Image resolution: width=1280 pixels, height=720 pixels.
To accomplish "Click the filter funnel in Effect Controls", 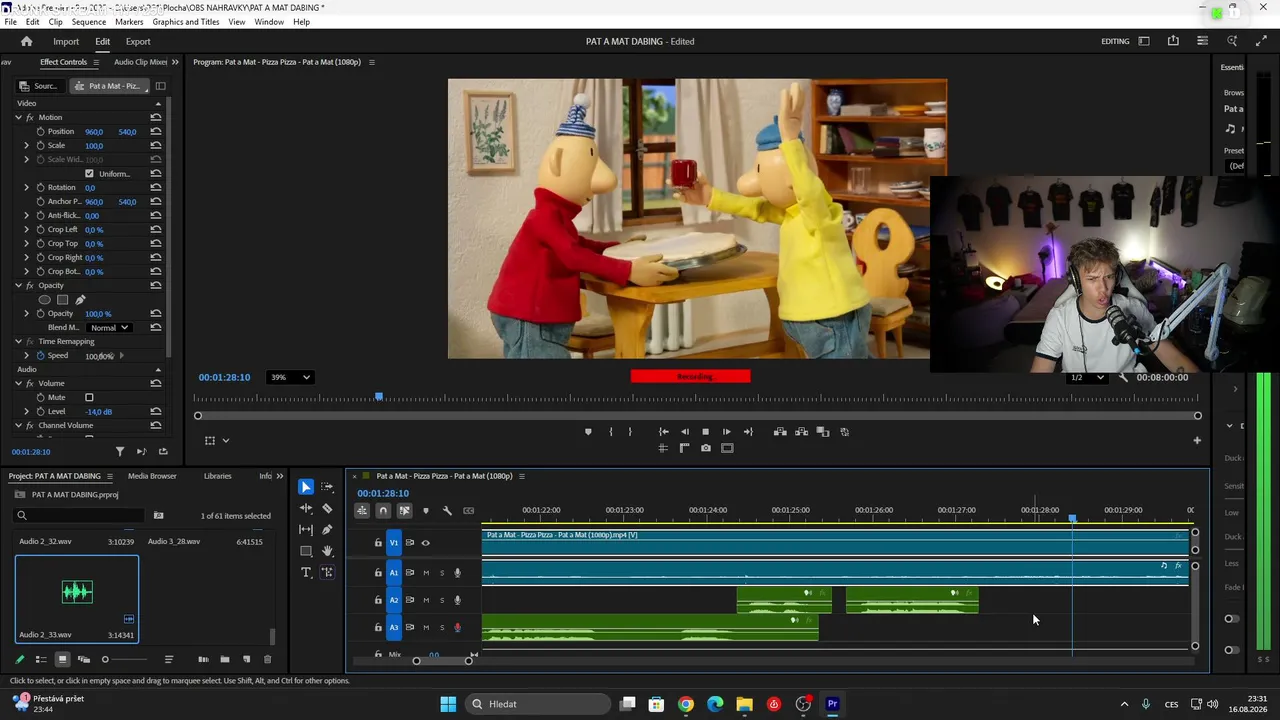I will [120, 452].
